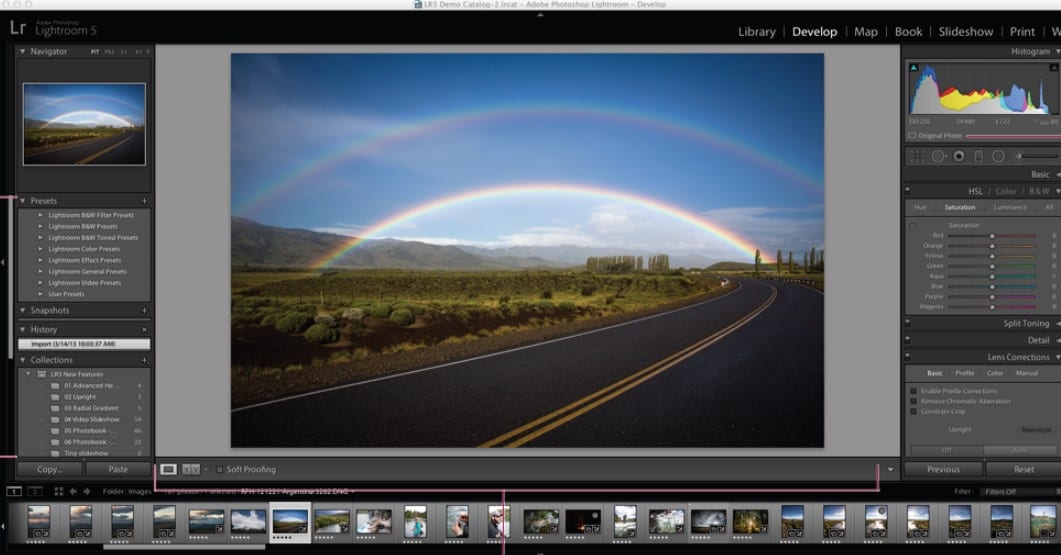
Task: Hide the left panel group arrow
Action: tap(3, 262)
